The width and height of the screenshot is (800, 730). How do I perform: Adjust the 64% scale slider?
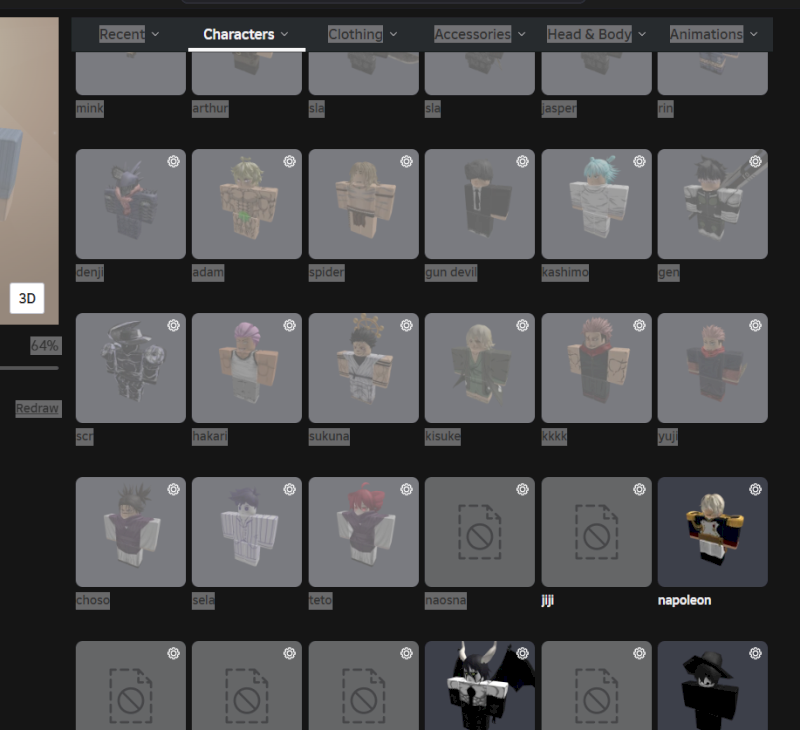[x=29, y=368]
